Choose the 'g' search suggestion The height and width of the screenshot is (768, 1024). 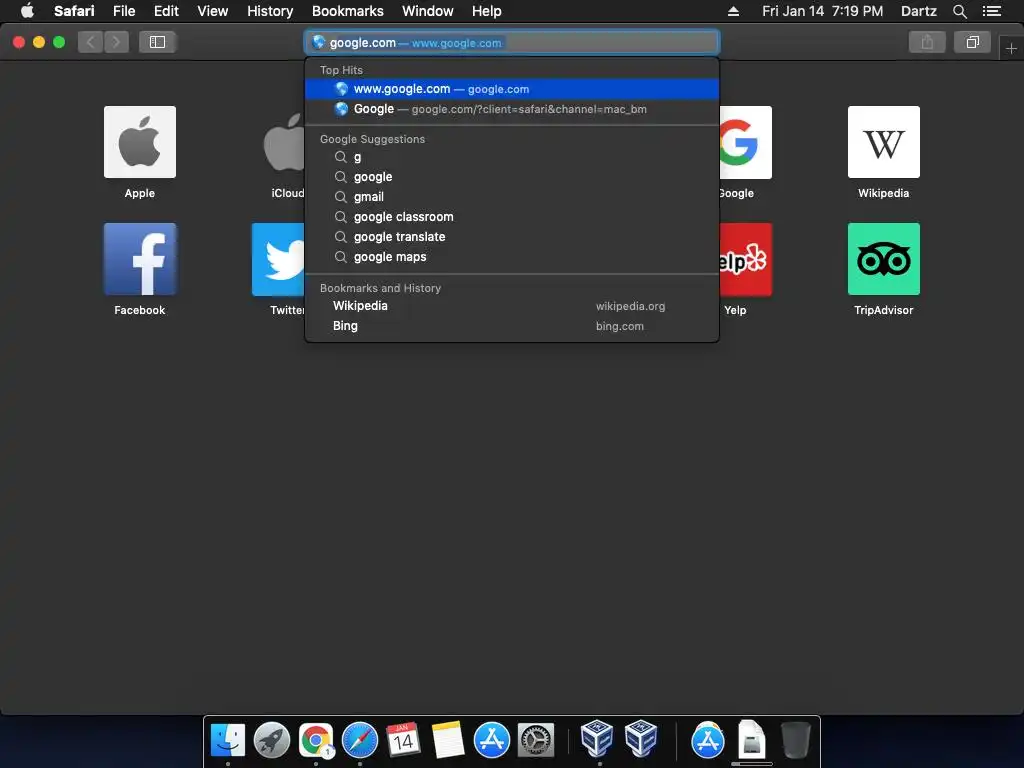tap(512, 157)
